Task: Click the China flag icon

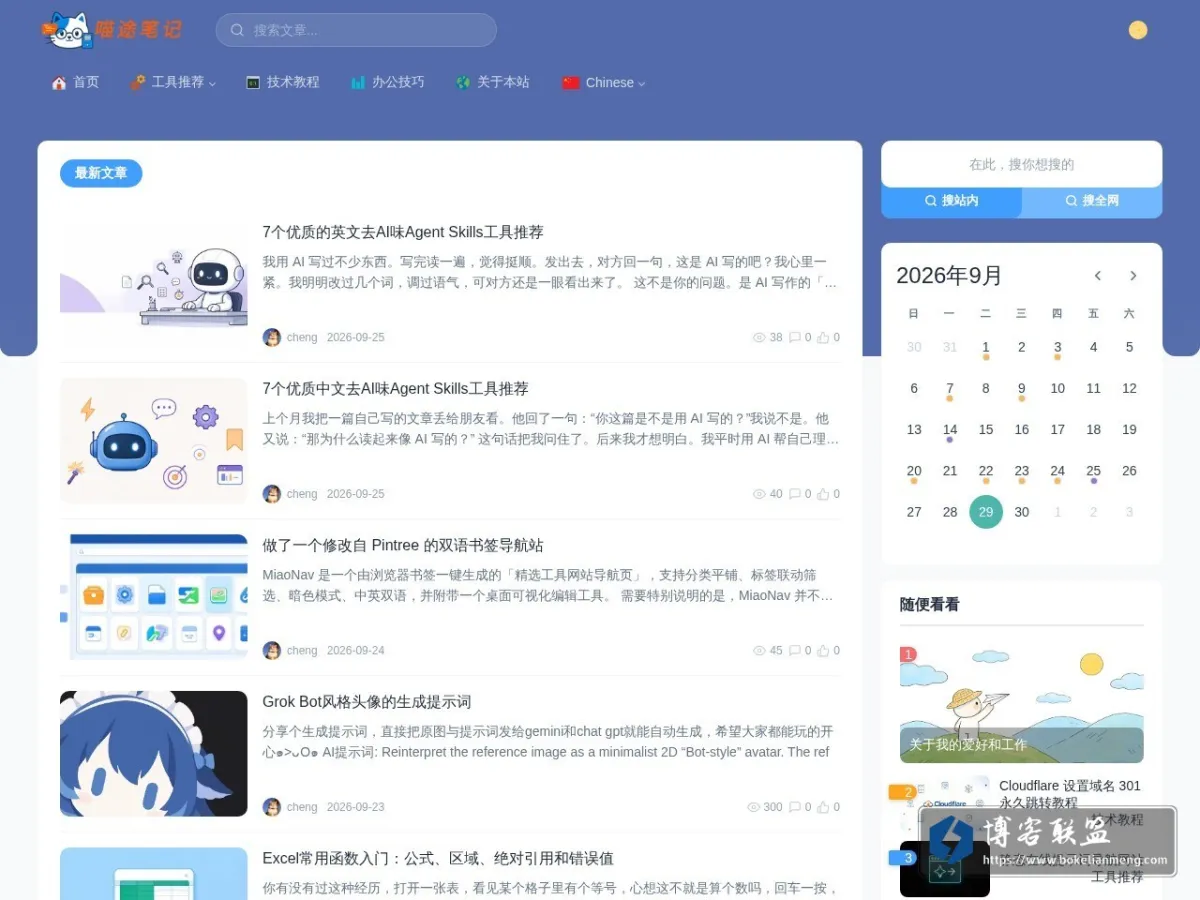Action: pyautogui.click(x=571, y=83)
